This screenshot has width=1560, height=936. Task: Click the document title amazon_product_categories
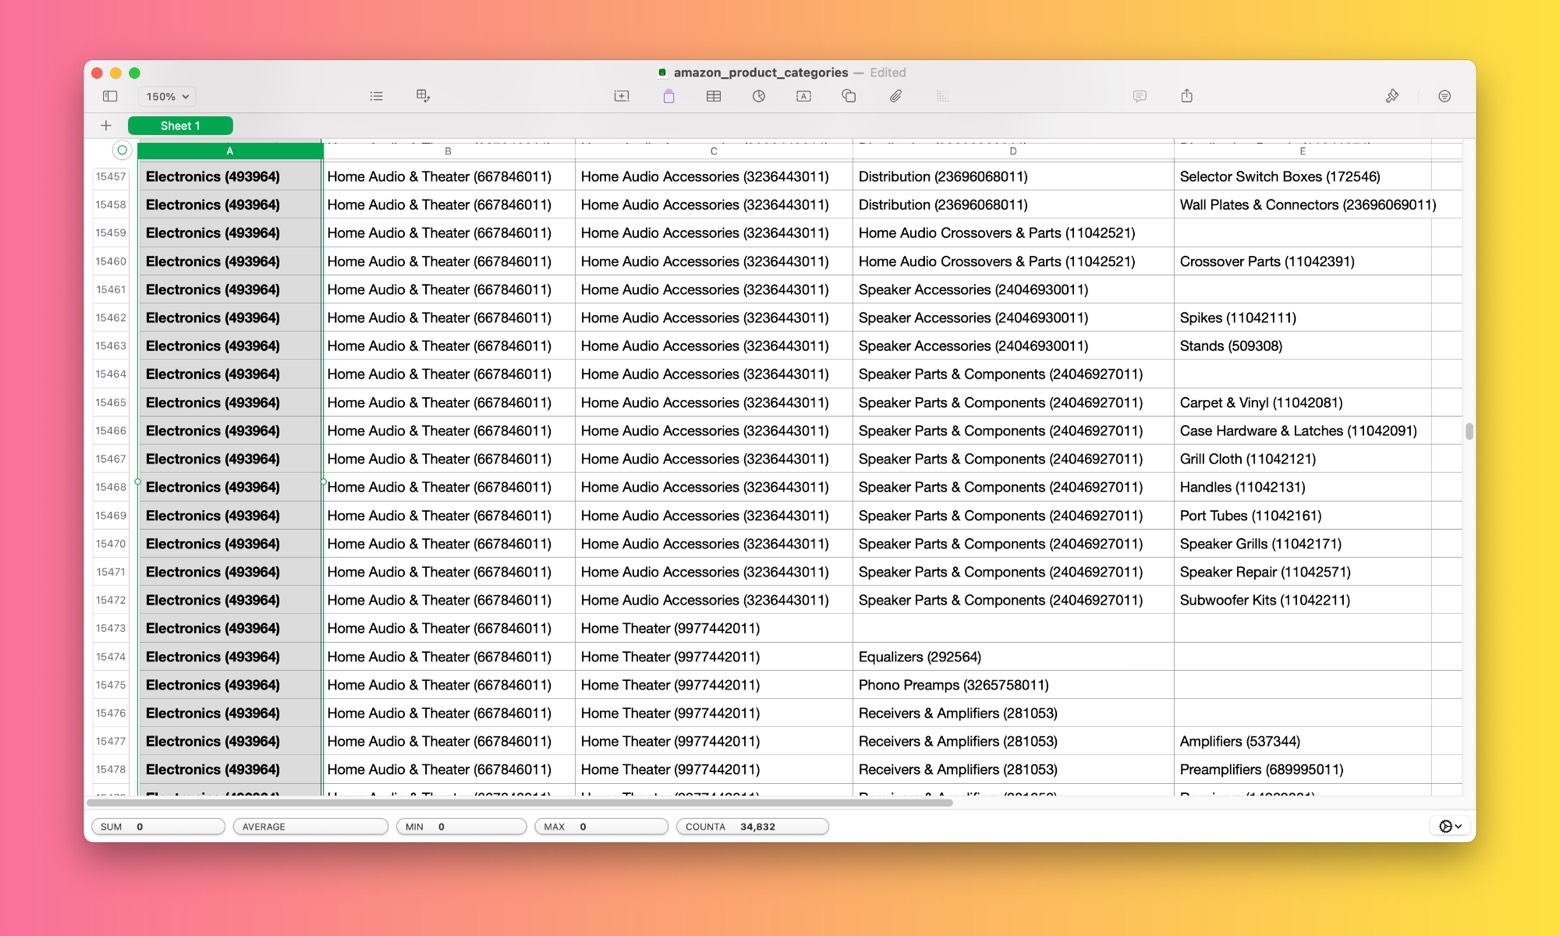pyautogui.click(x=760, y=73)
